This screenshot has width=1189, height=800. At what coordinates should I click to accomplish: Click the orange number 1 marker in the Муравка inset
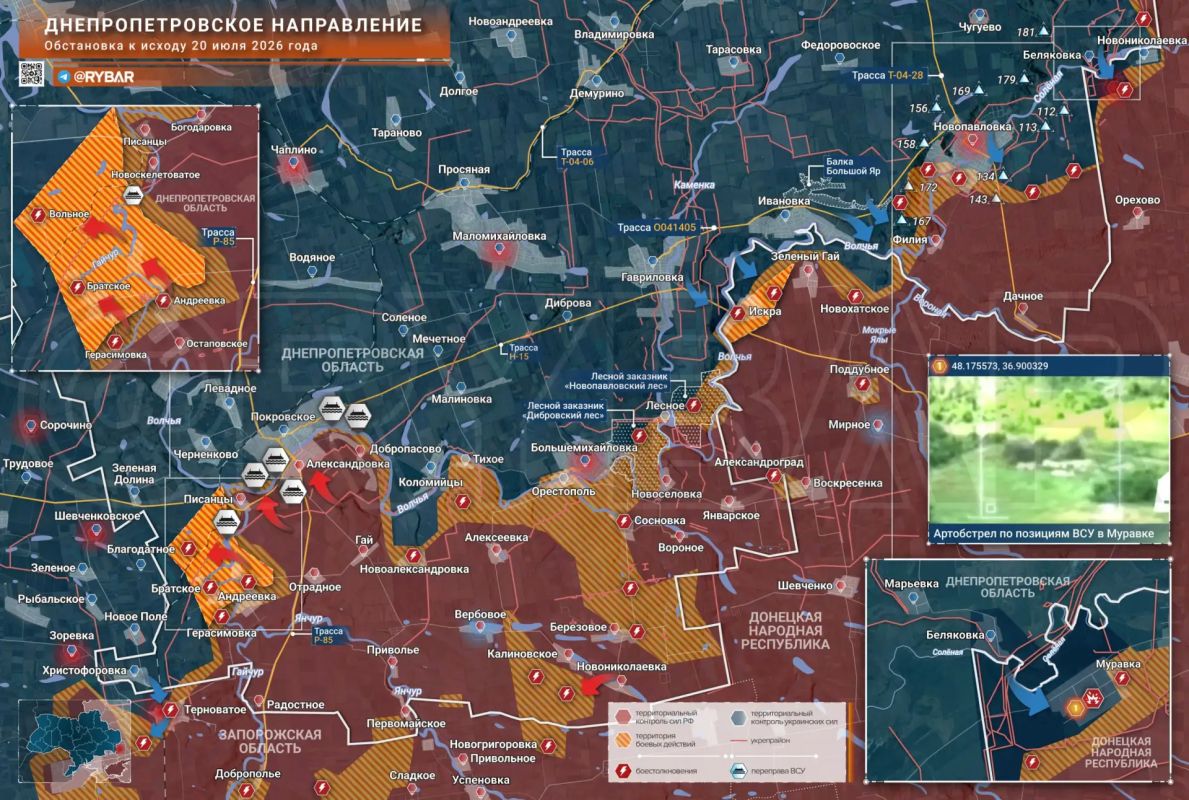tap(1075, 709)
